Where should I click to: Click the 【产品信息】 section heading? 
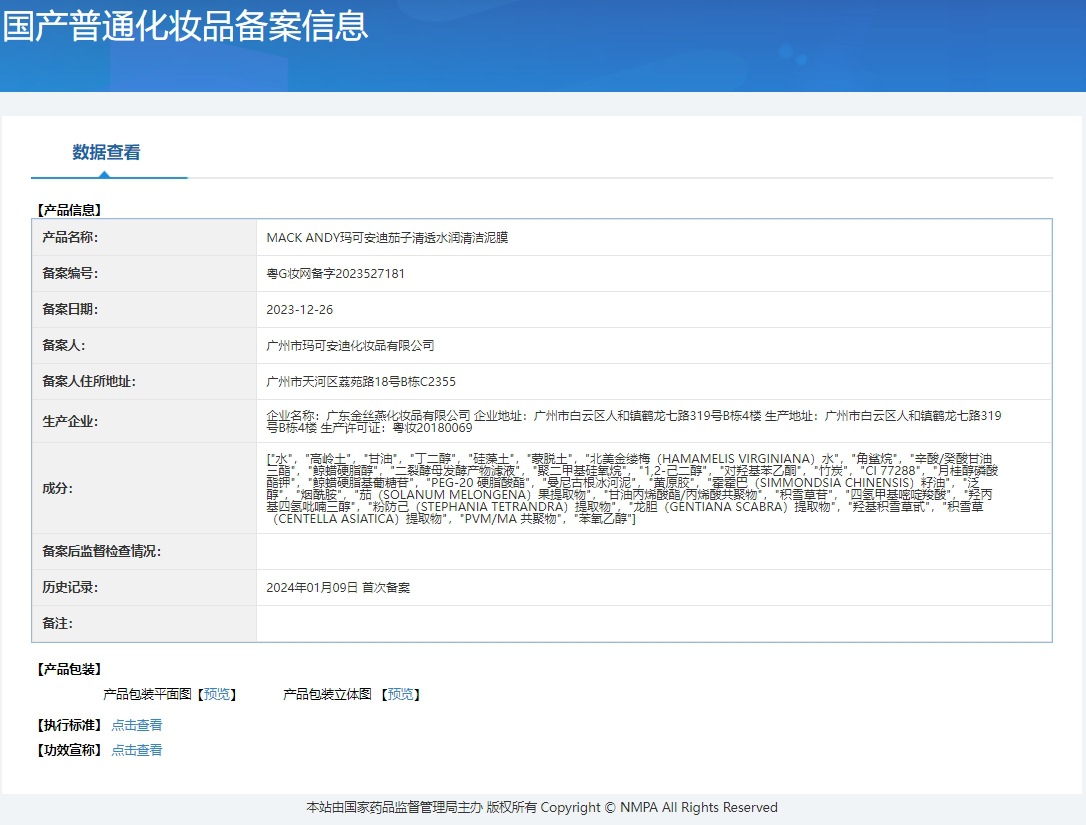pos(69,210)
